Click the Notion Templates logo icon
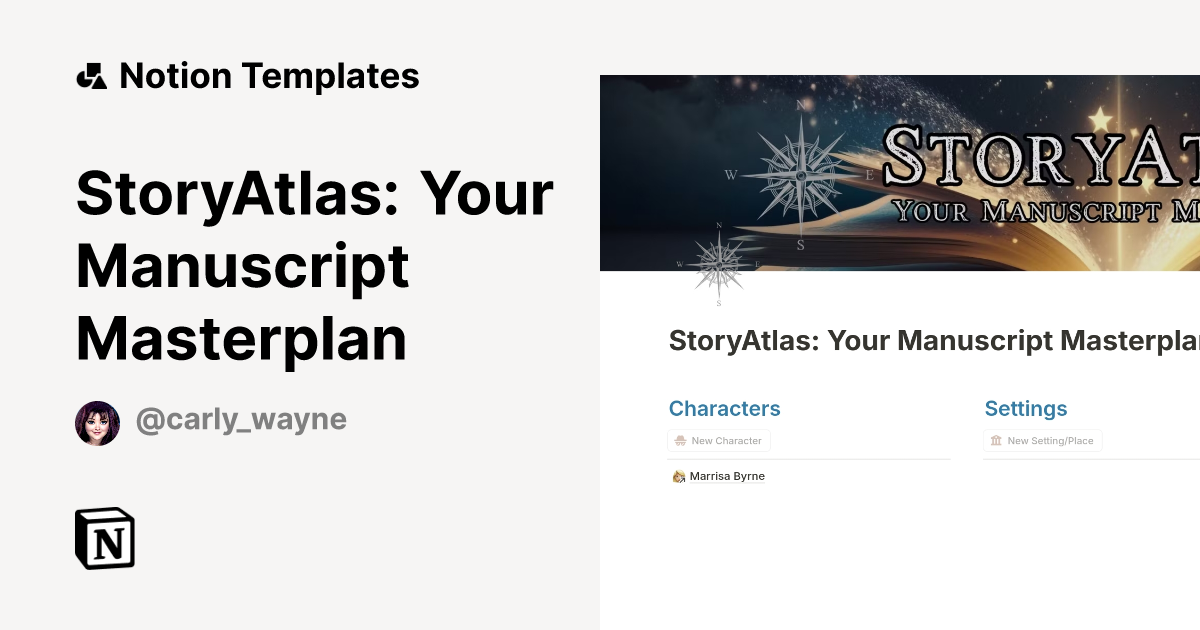 tap(91, 75)
